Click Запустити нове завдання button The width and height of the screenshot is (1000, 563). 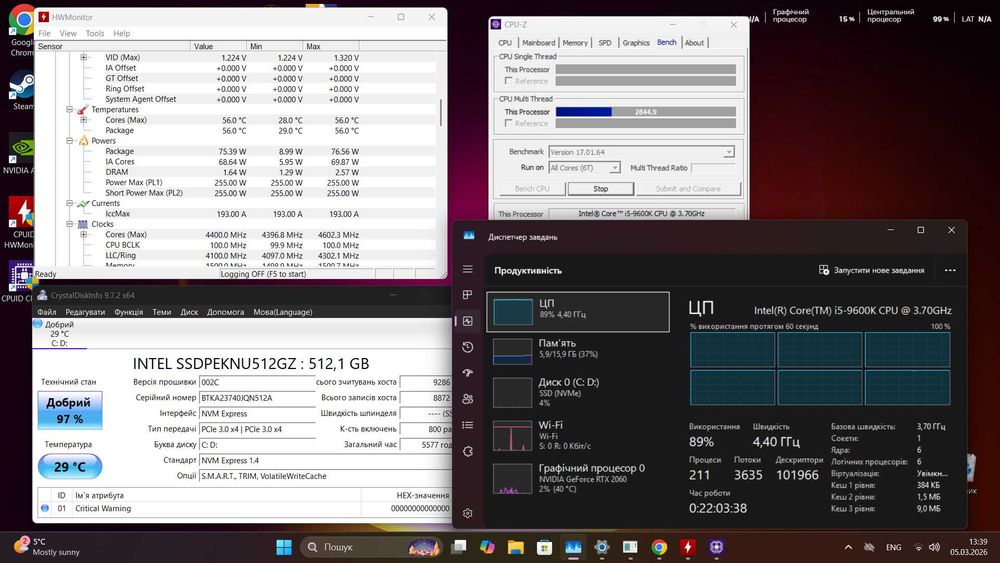tap(871, 270)
